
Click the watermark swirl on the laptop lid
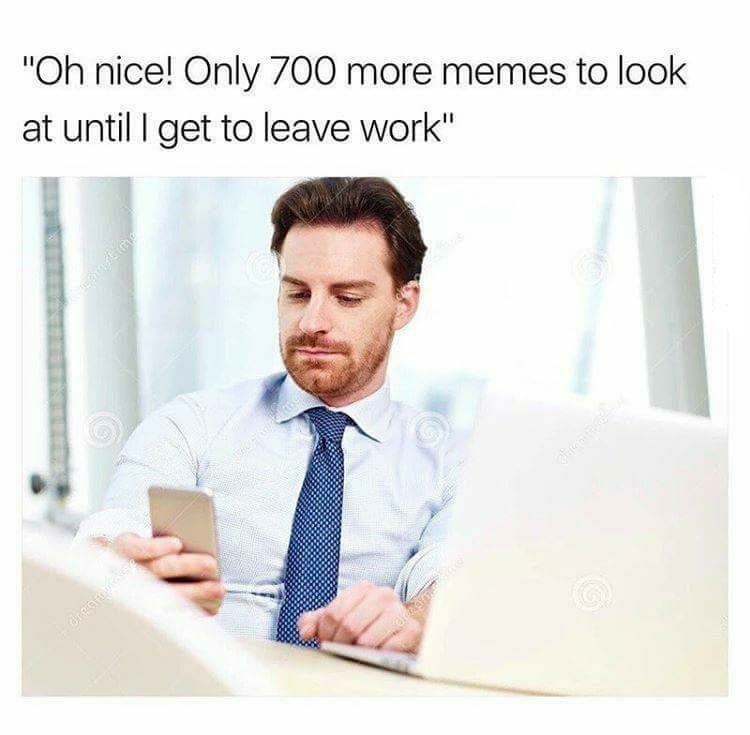pos(594,593)
